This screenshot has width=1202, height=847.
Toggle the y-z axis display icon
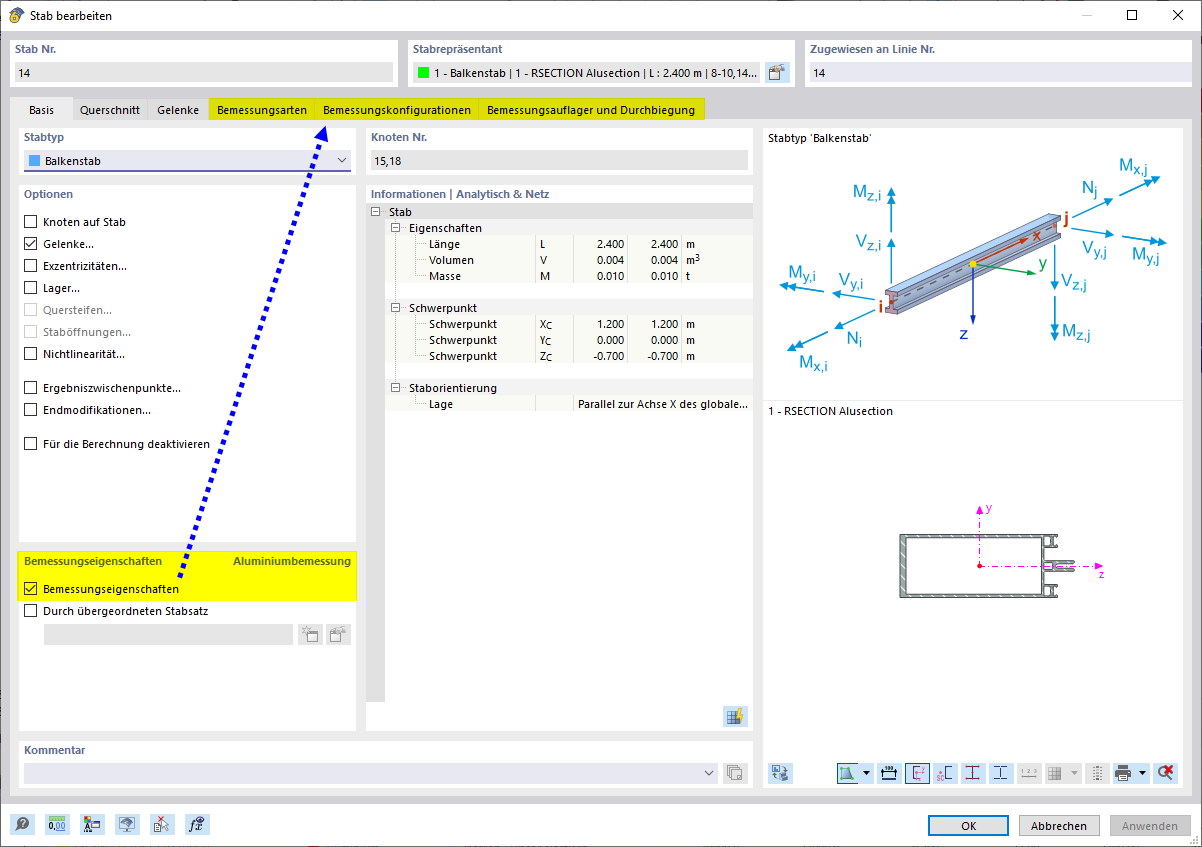[917, 773]
